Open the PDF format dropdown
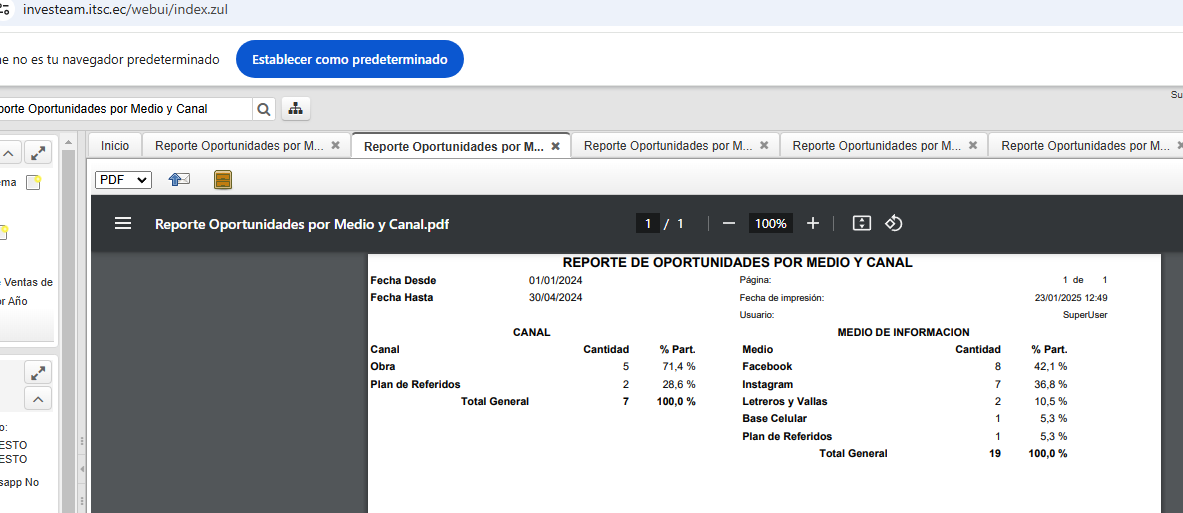 click(x=123, y=180)
